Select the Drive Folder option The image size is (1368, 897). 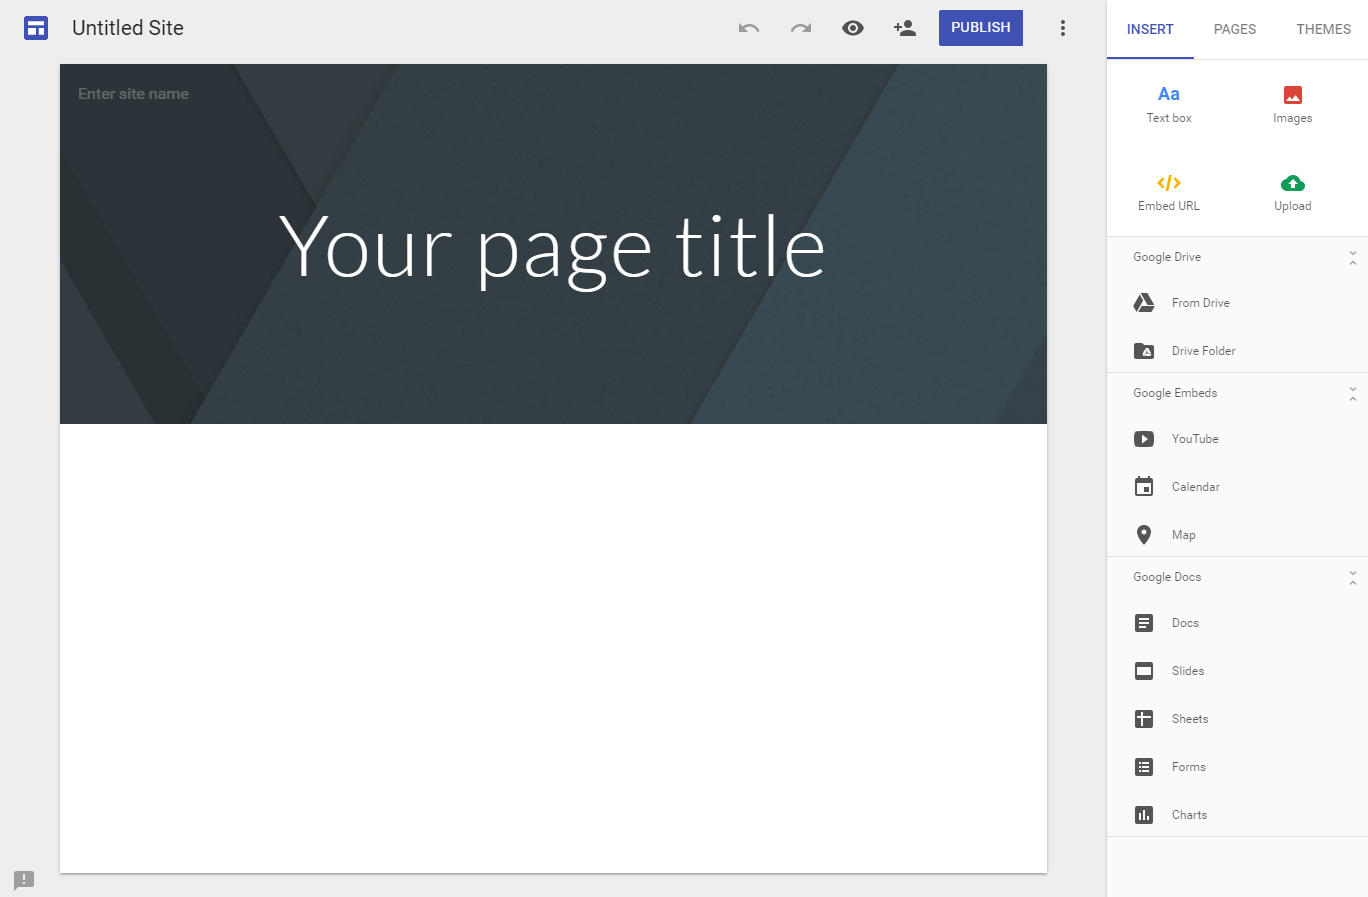click(x=1203, y=350)
